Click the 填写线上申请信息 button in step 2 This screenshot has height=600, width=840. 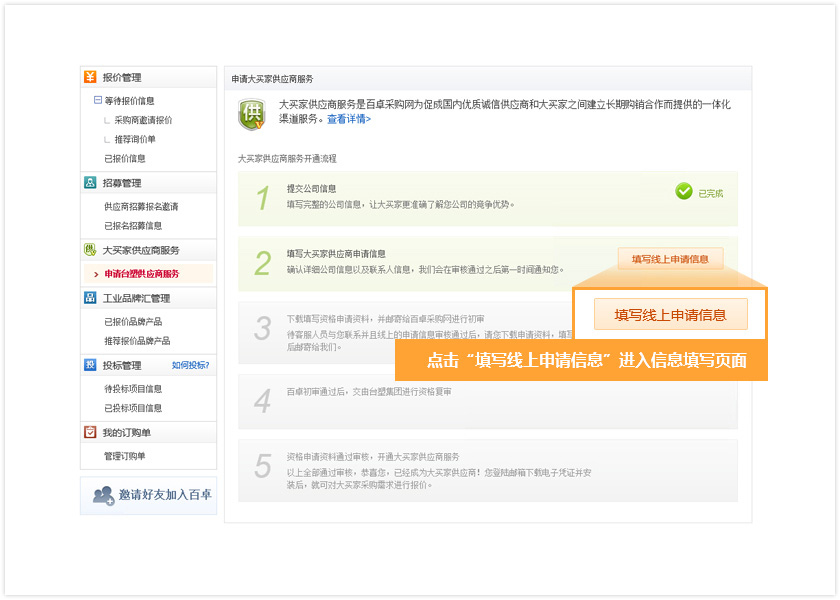pyautogui.click(x=670, y=259)
